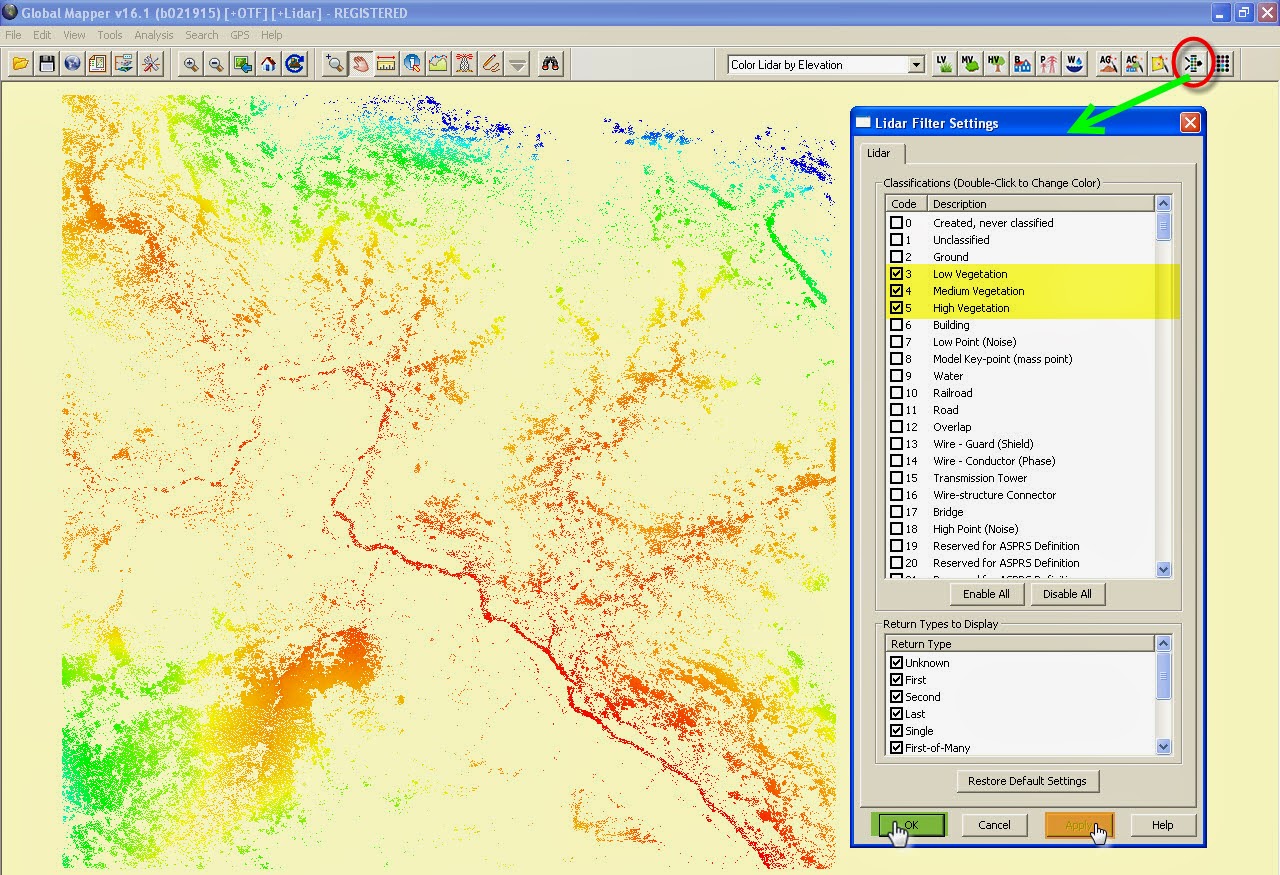Uncheck the Low Vegetation classification
Screen dimensions: 1280x875
coord(895,274)
